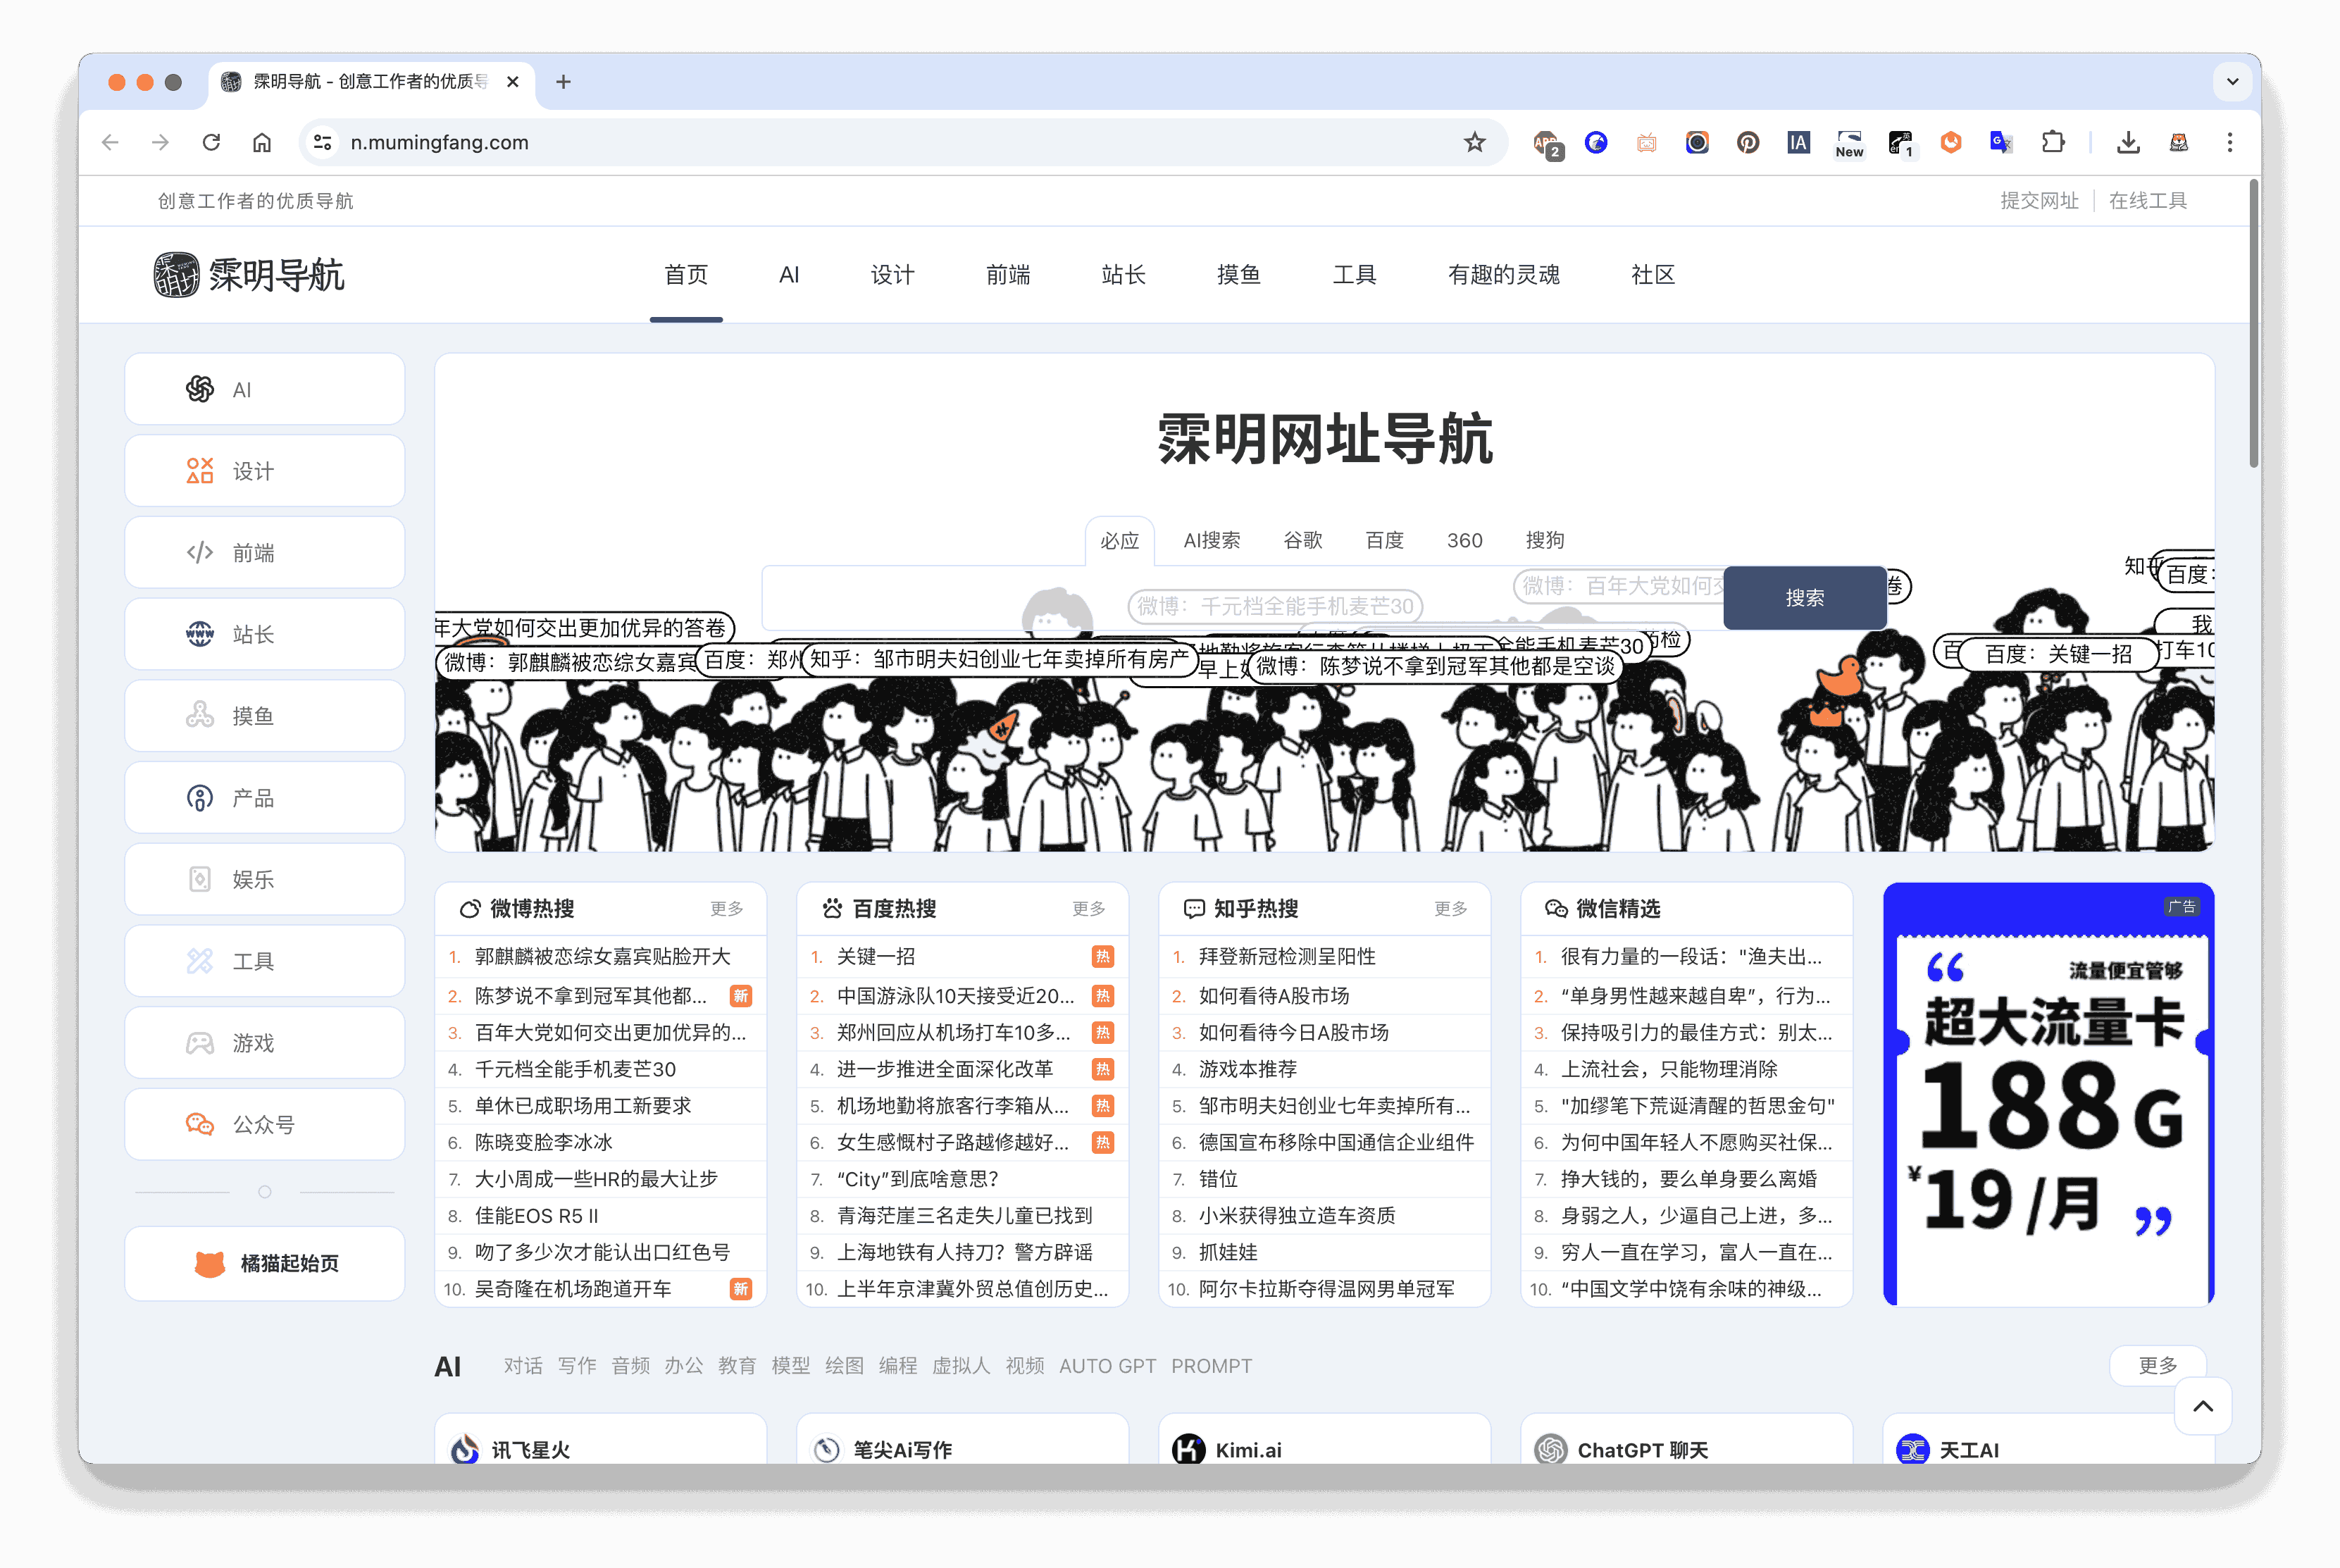Open the 工具 sidebar category

pos(264,961)
